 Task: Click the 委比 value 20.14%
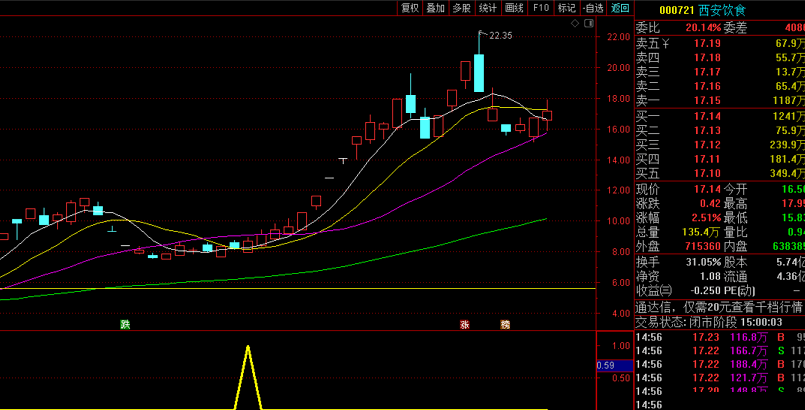coord(703,27)
